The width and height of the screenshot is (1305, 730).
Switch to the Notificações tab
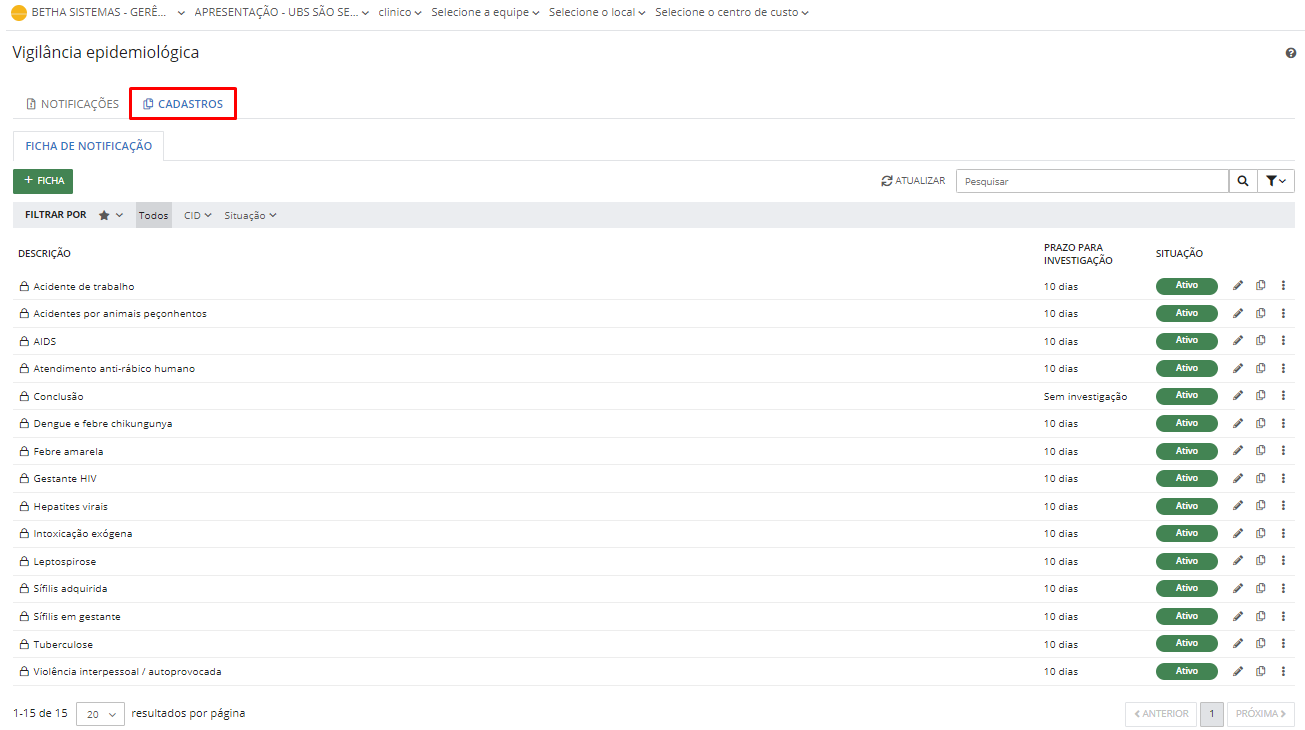pos(72,104)
